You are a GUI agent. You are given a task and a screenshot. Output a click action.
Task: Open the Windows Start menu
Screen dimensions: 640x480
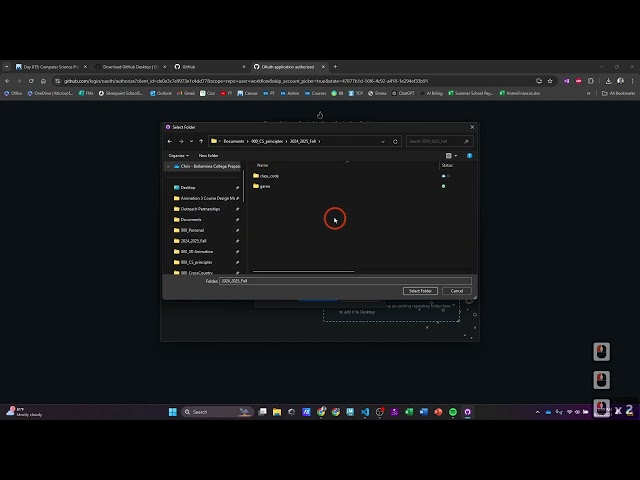pyautogui.click(x=173, y=412)
